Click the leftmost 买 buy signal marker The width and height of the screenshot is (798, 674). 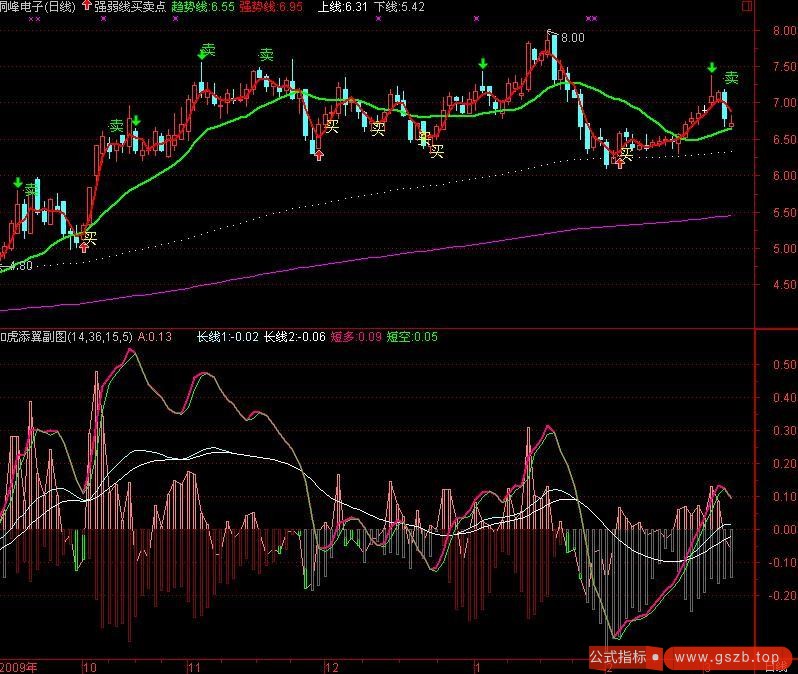[x=91, y=238]
